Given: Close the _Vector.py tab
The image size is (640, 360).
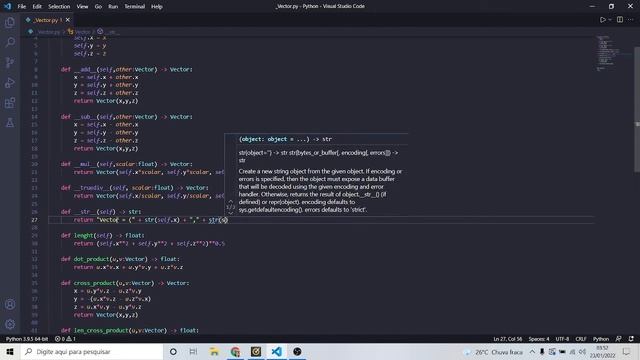Looking at the screenshot, I should coord(68,20).
